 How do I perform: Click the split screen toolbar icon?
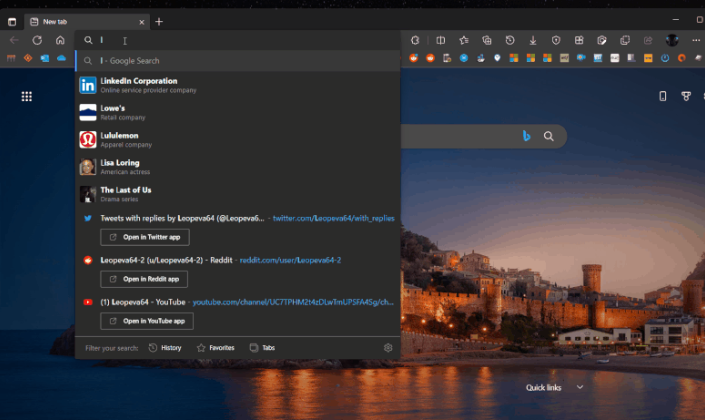(x=441, y=40)
